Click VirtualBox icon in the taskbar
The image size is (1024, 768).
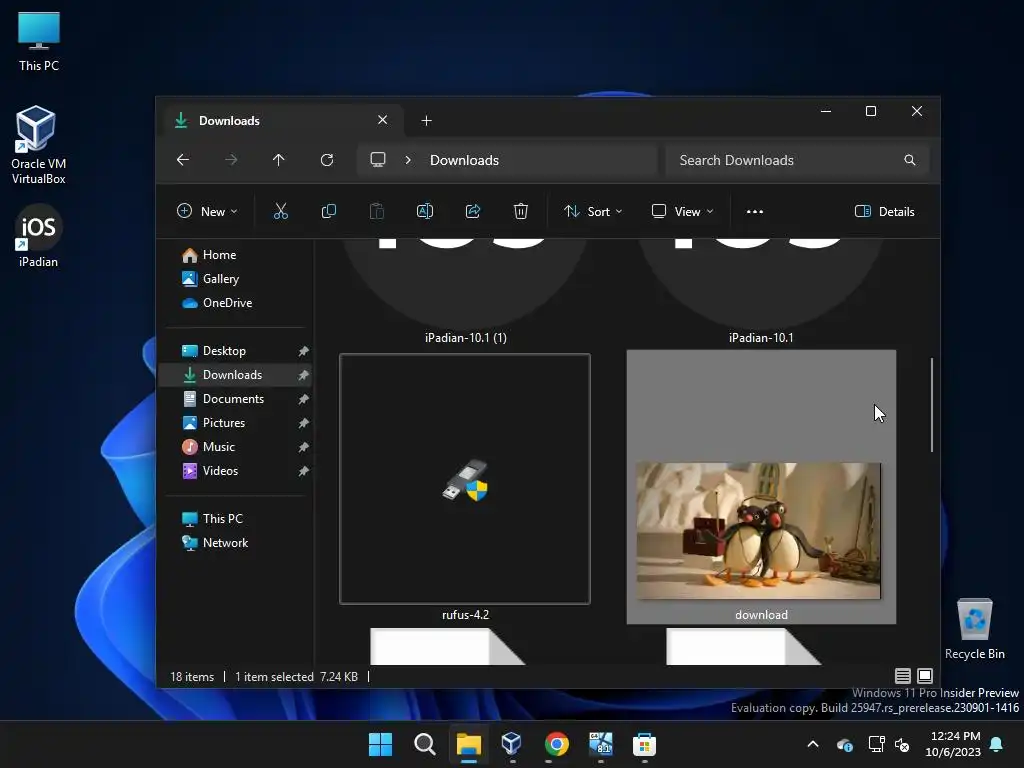(x=511, y=744)
